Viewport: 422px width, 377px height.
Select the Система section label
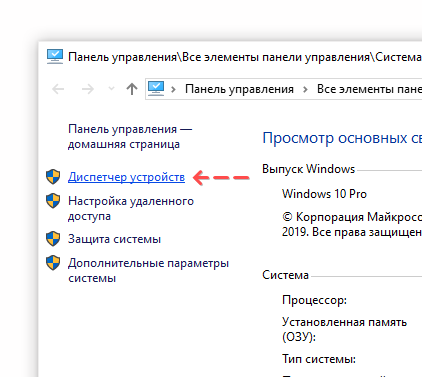285,275
